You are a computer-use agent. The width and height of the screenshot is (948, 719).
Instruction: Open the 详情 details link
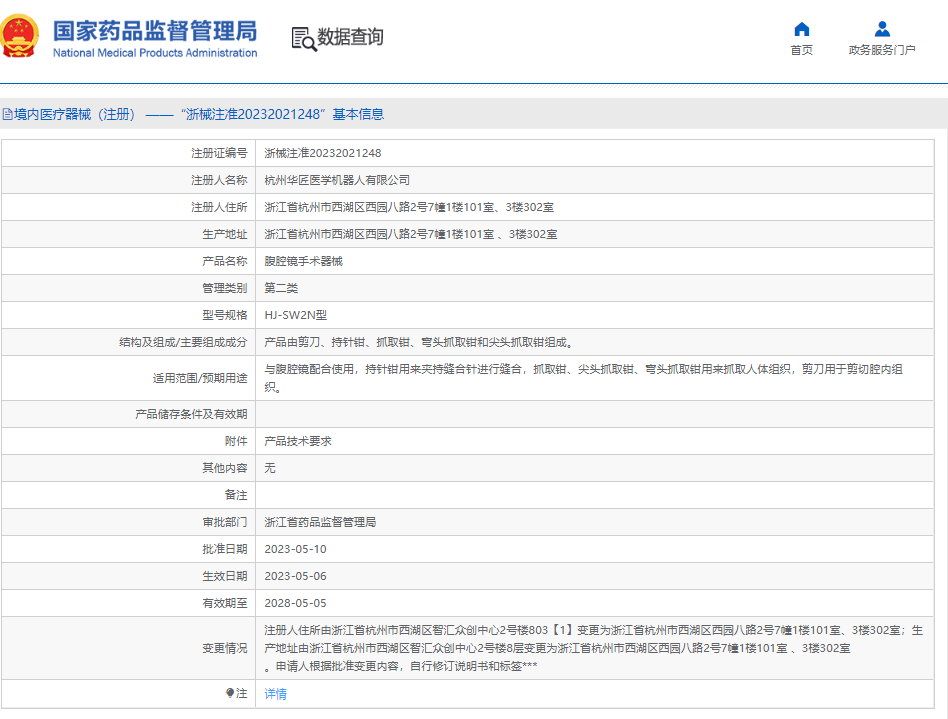(276, 694)
